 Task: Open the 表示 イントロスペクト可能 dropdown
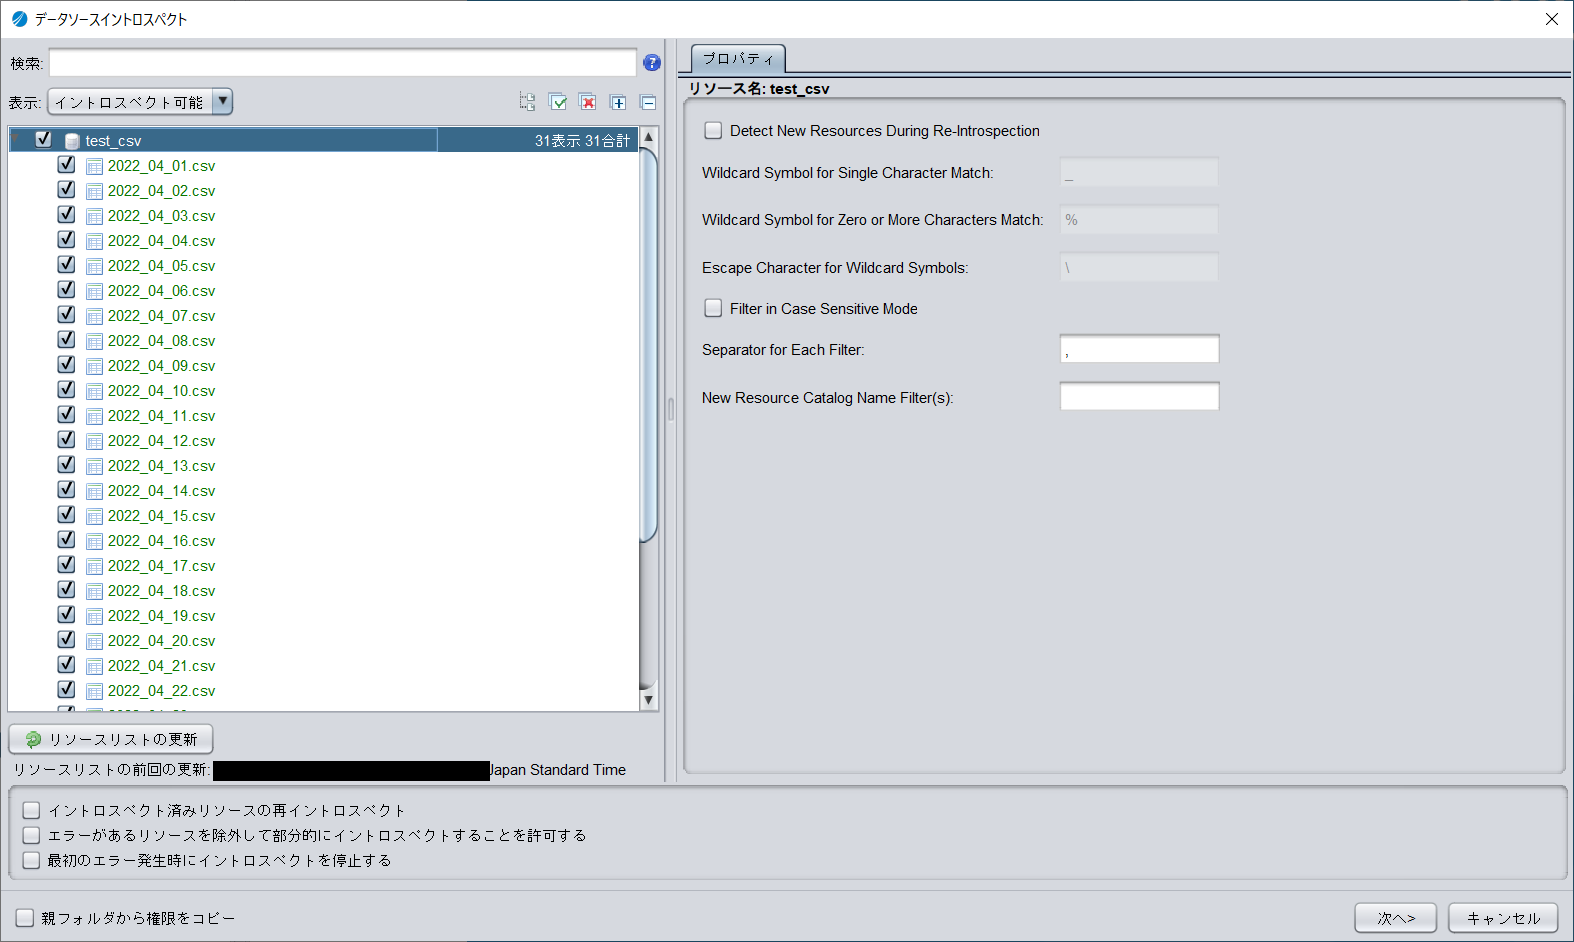140,102
